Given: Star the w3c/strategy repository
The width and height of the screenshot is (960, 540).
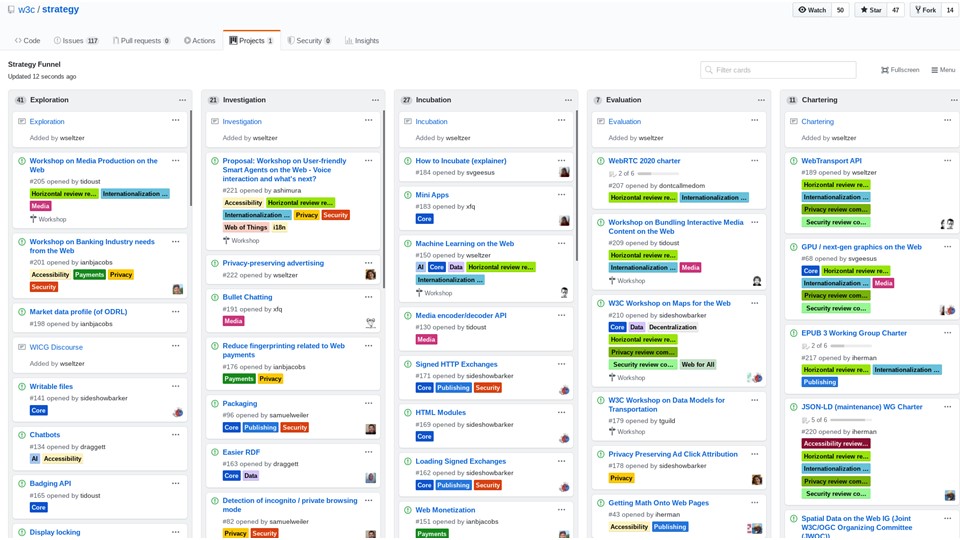Looking at the screenshot, I should point(870,10).
